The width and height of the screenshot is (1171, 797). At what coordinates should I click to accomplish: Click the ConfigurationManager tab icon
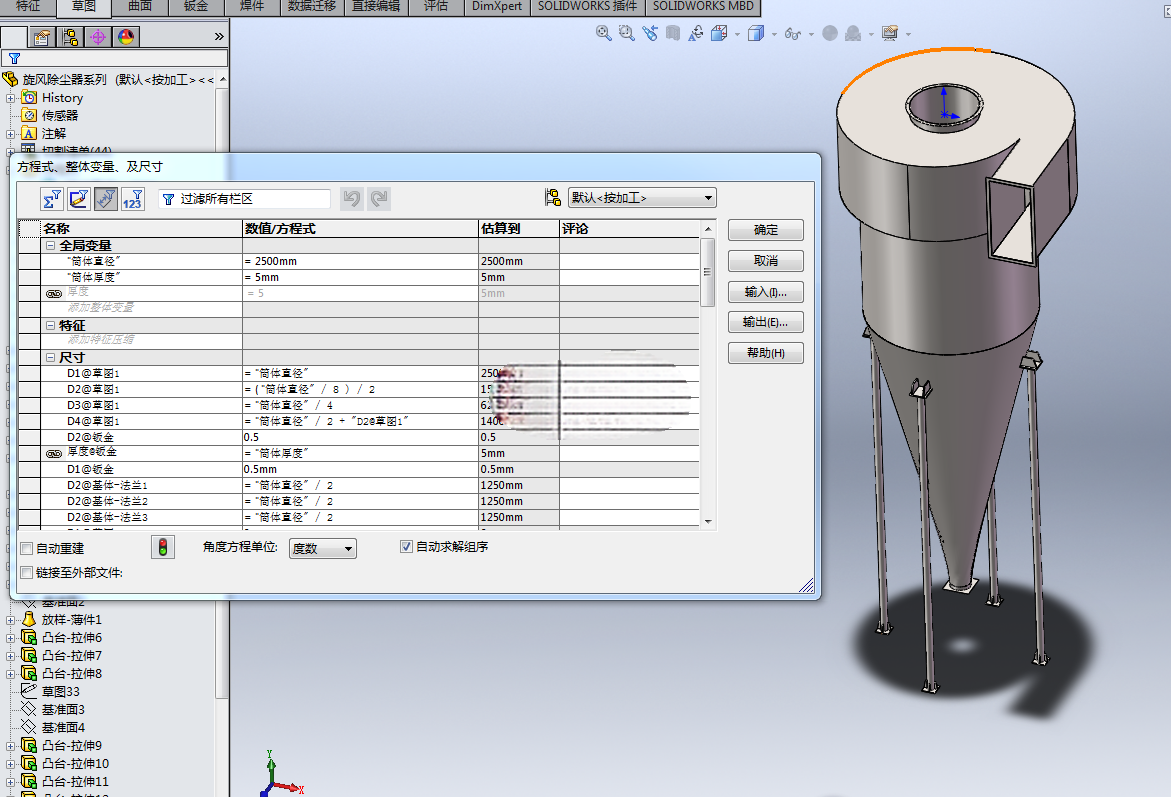70,37
